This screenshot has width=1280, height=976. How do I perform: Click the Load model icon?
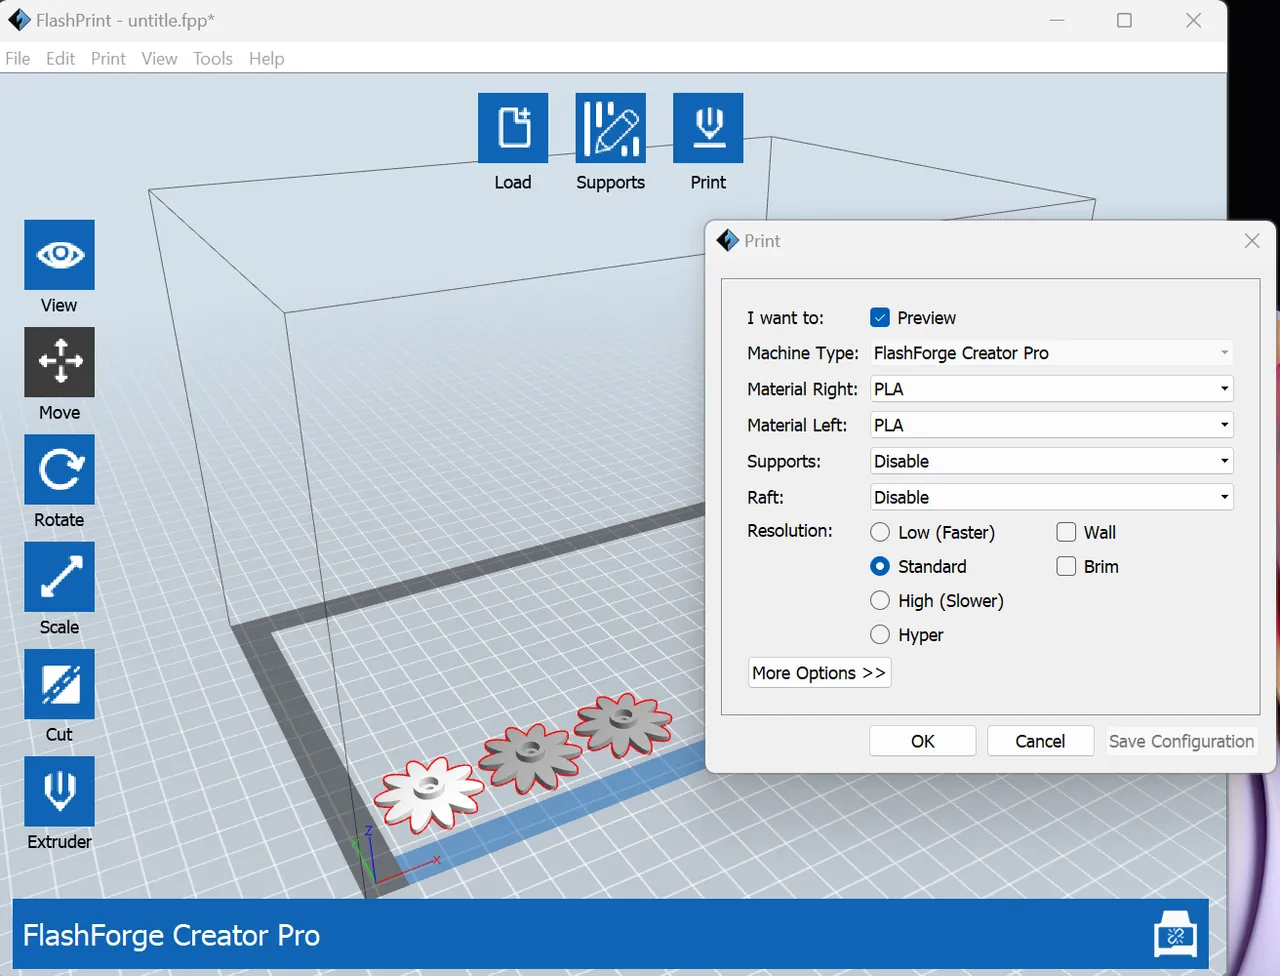[513, 128]
